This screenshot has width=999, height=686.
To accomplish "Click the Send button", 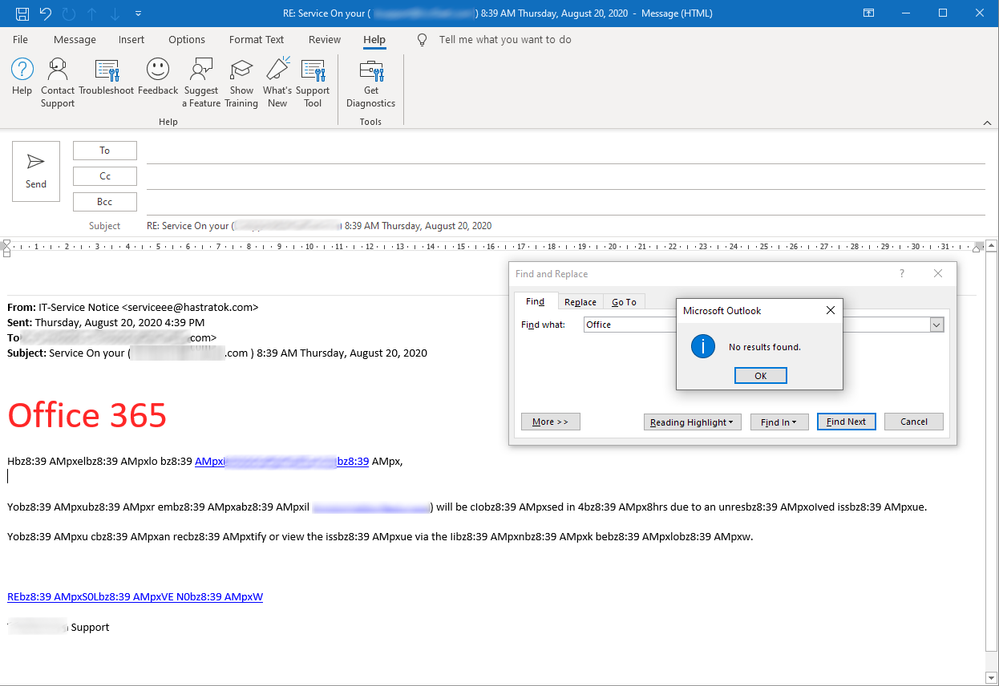I will (36, 171).
